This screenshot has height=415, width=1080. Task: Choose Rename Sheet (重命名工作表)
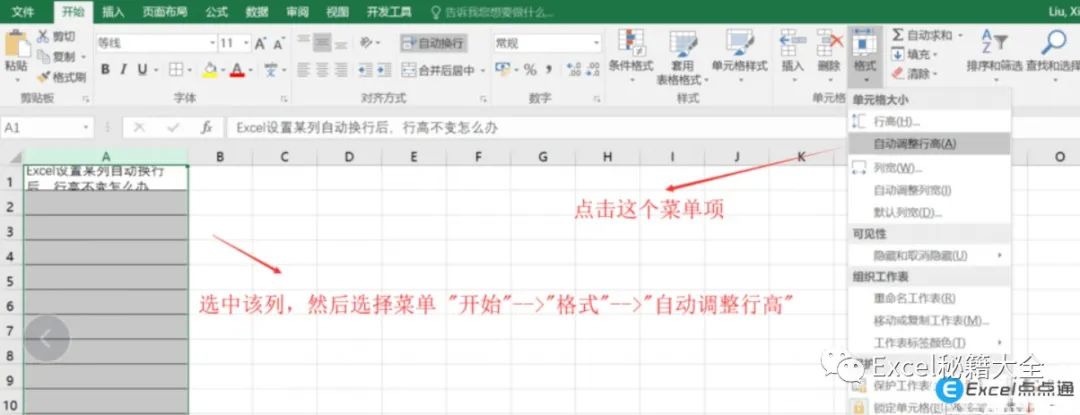click(929, 298)
